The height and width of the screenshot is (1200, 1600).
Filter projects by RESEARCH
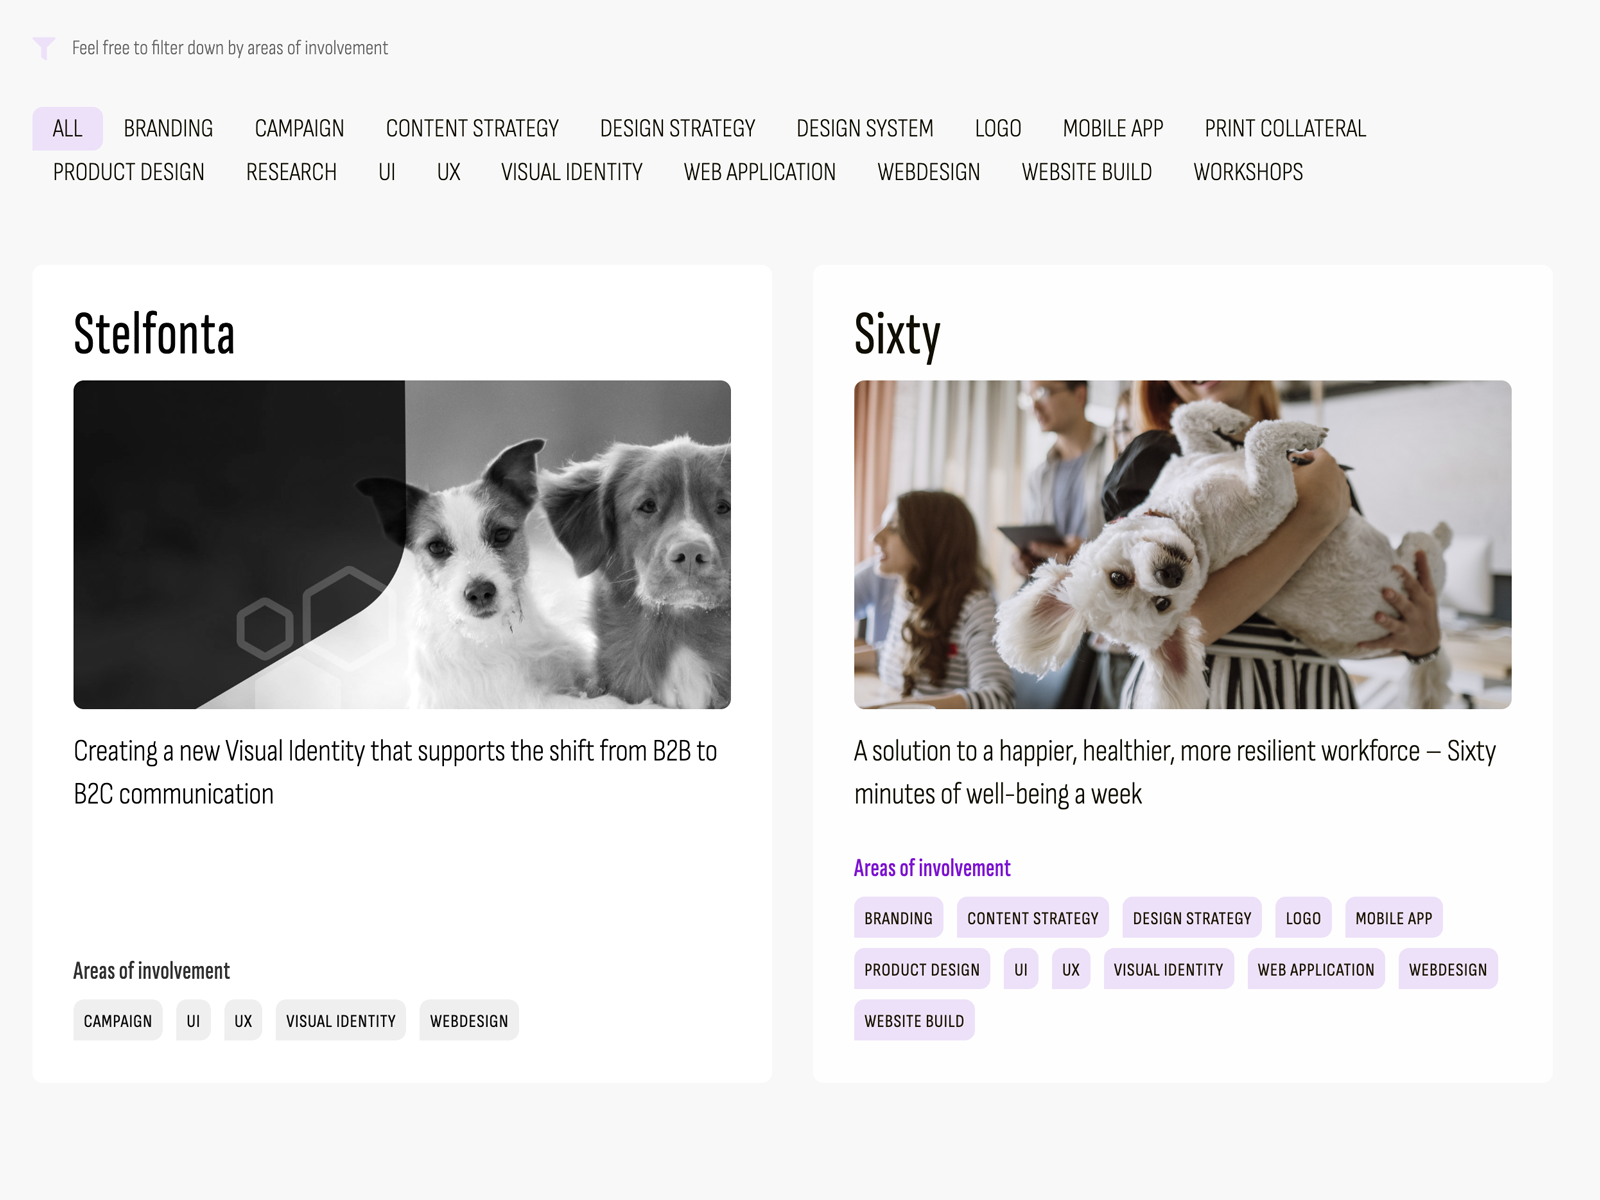(x=291, y=172)
